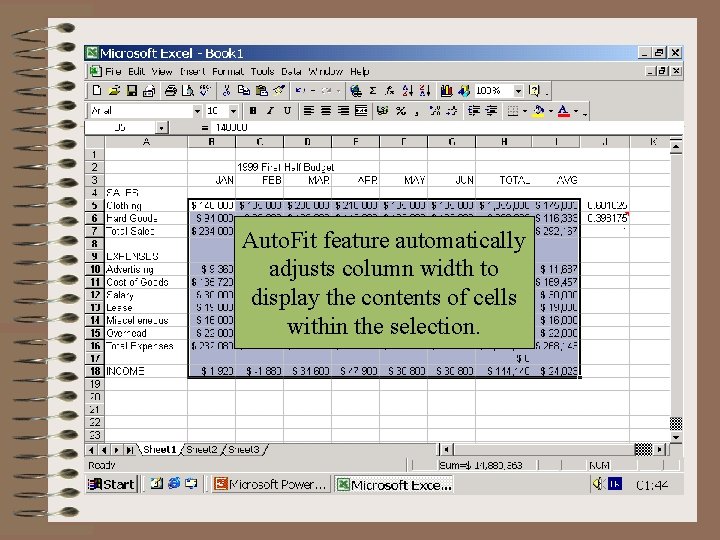Click Increase Indent icon

(491, 111)
